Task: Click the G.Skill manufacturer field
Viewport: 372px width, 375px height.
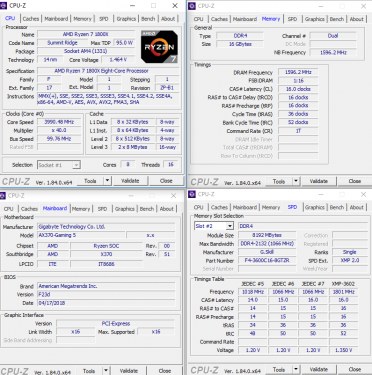Action: pyautogui.click(x=267, y=252)
